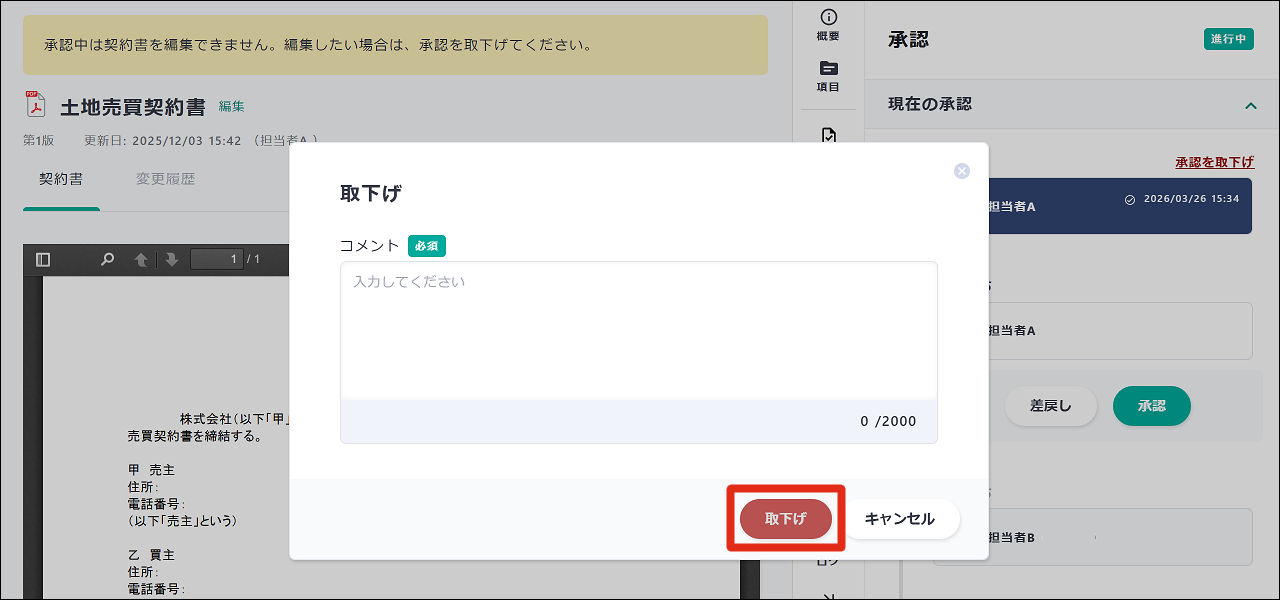Click the red 取下げ confirm button

(x=785, y=519)
